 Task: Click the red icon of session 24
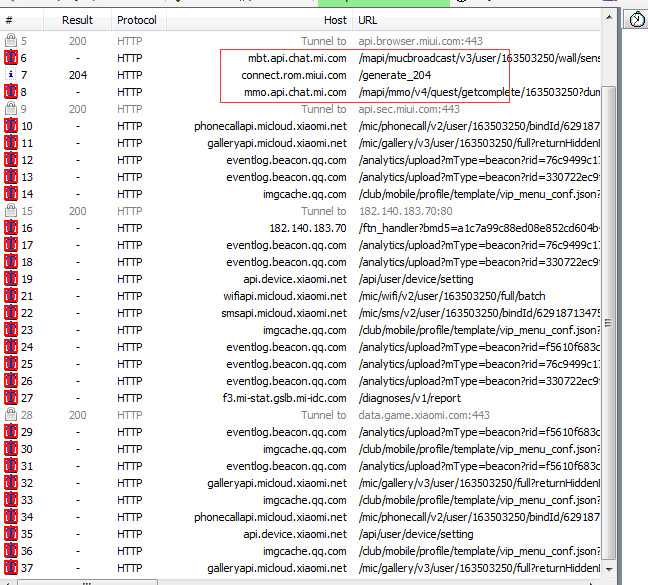point(11,347)
